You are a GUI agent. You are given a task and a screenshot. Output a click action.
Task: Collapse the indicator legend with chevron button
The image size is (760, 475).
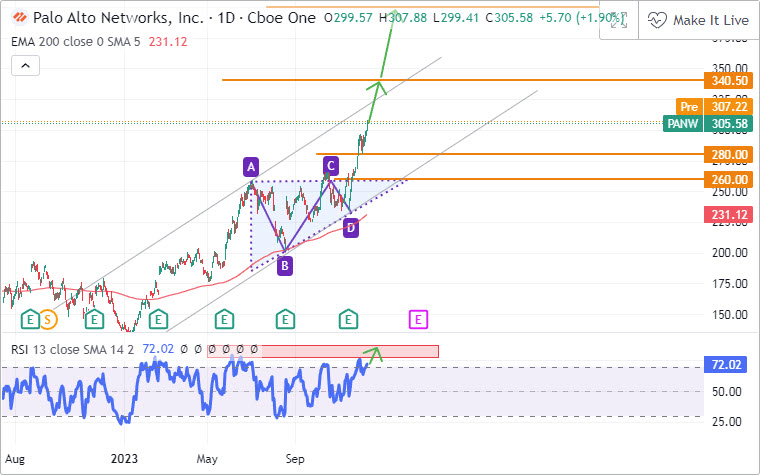25,66
